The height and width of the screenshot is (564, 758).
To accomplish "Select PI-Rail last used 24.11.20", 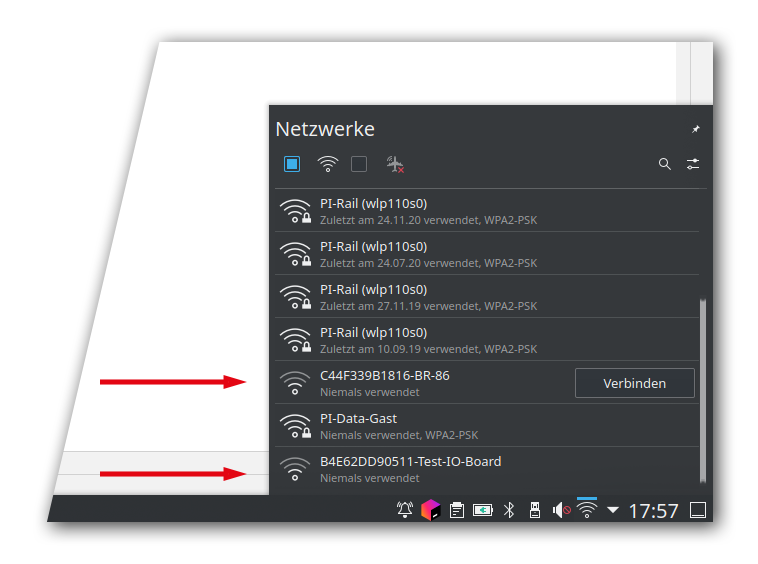I will [420, 211].
